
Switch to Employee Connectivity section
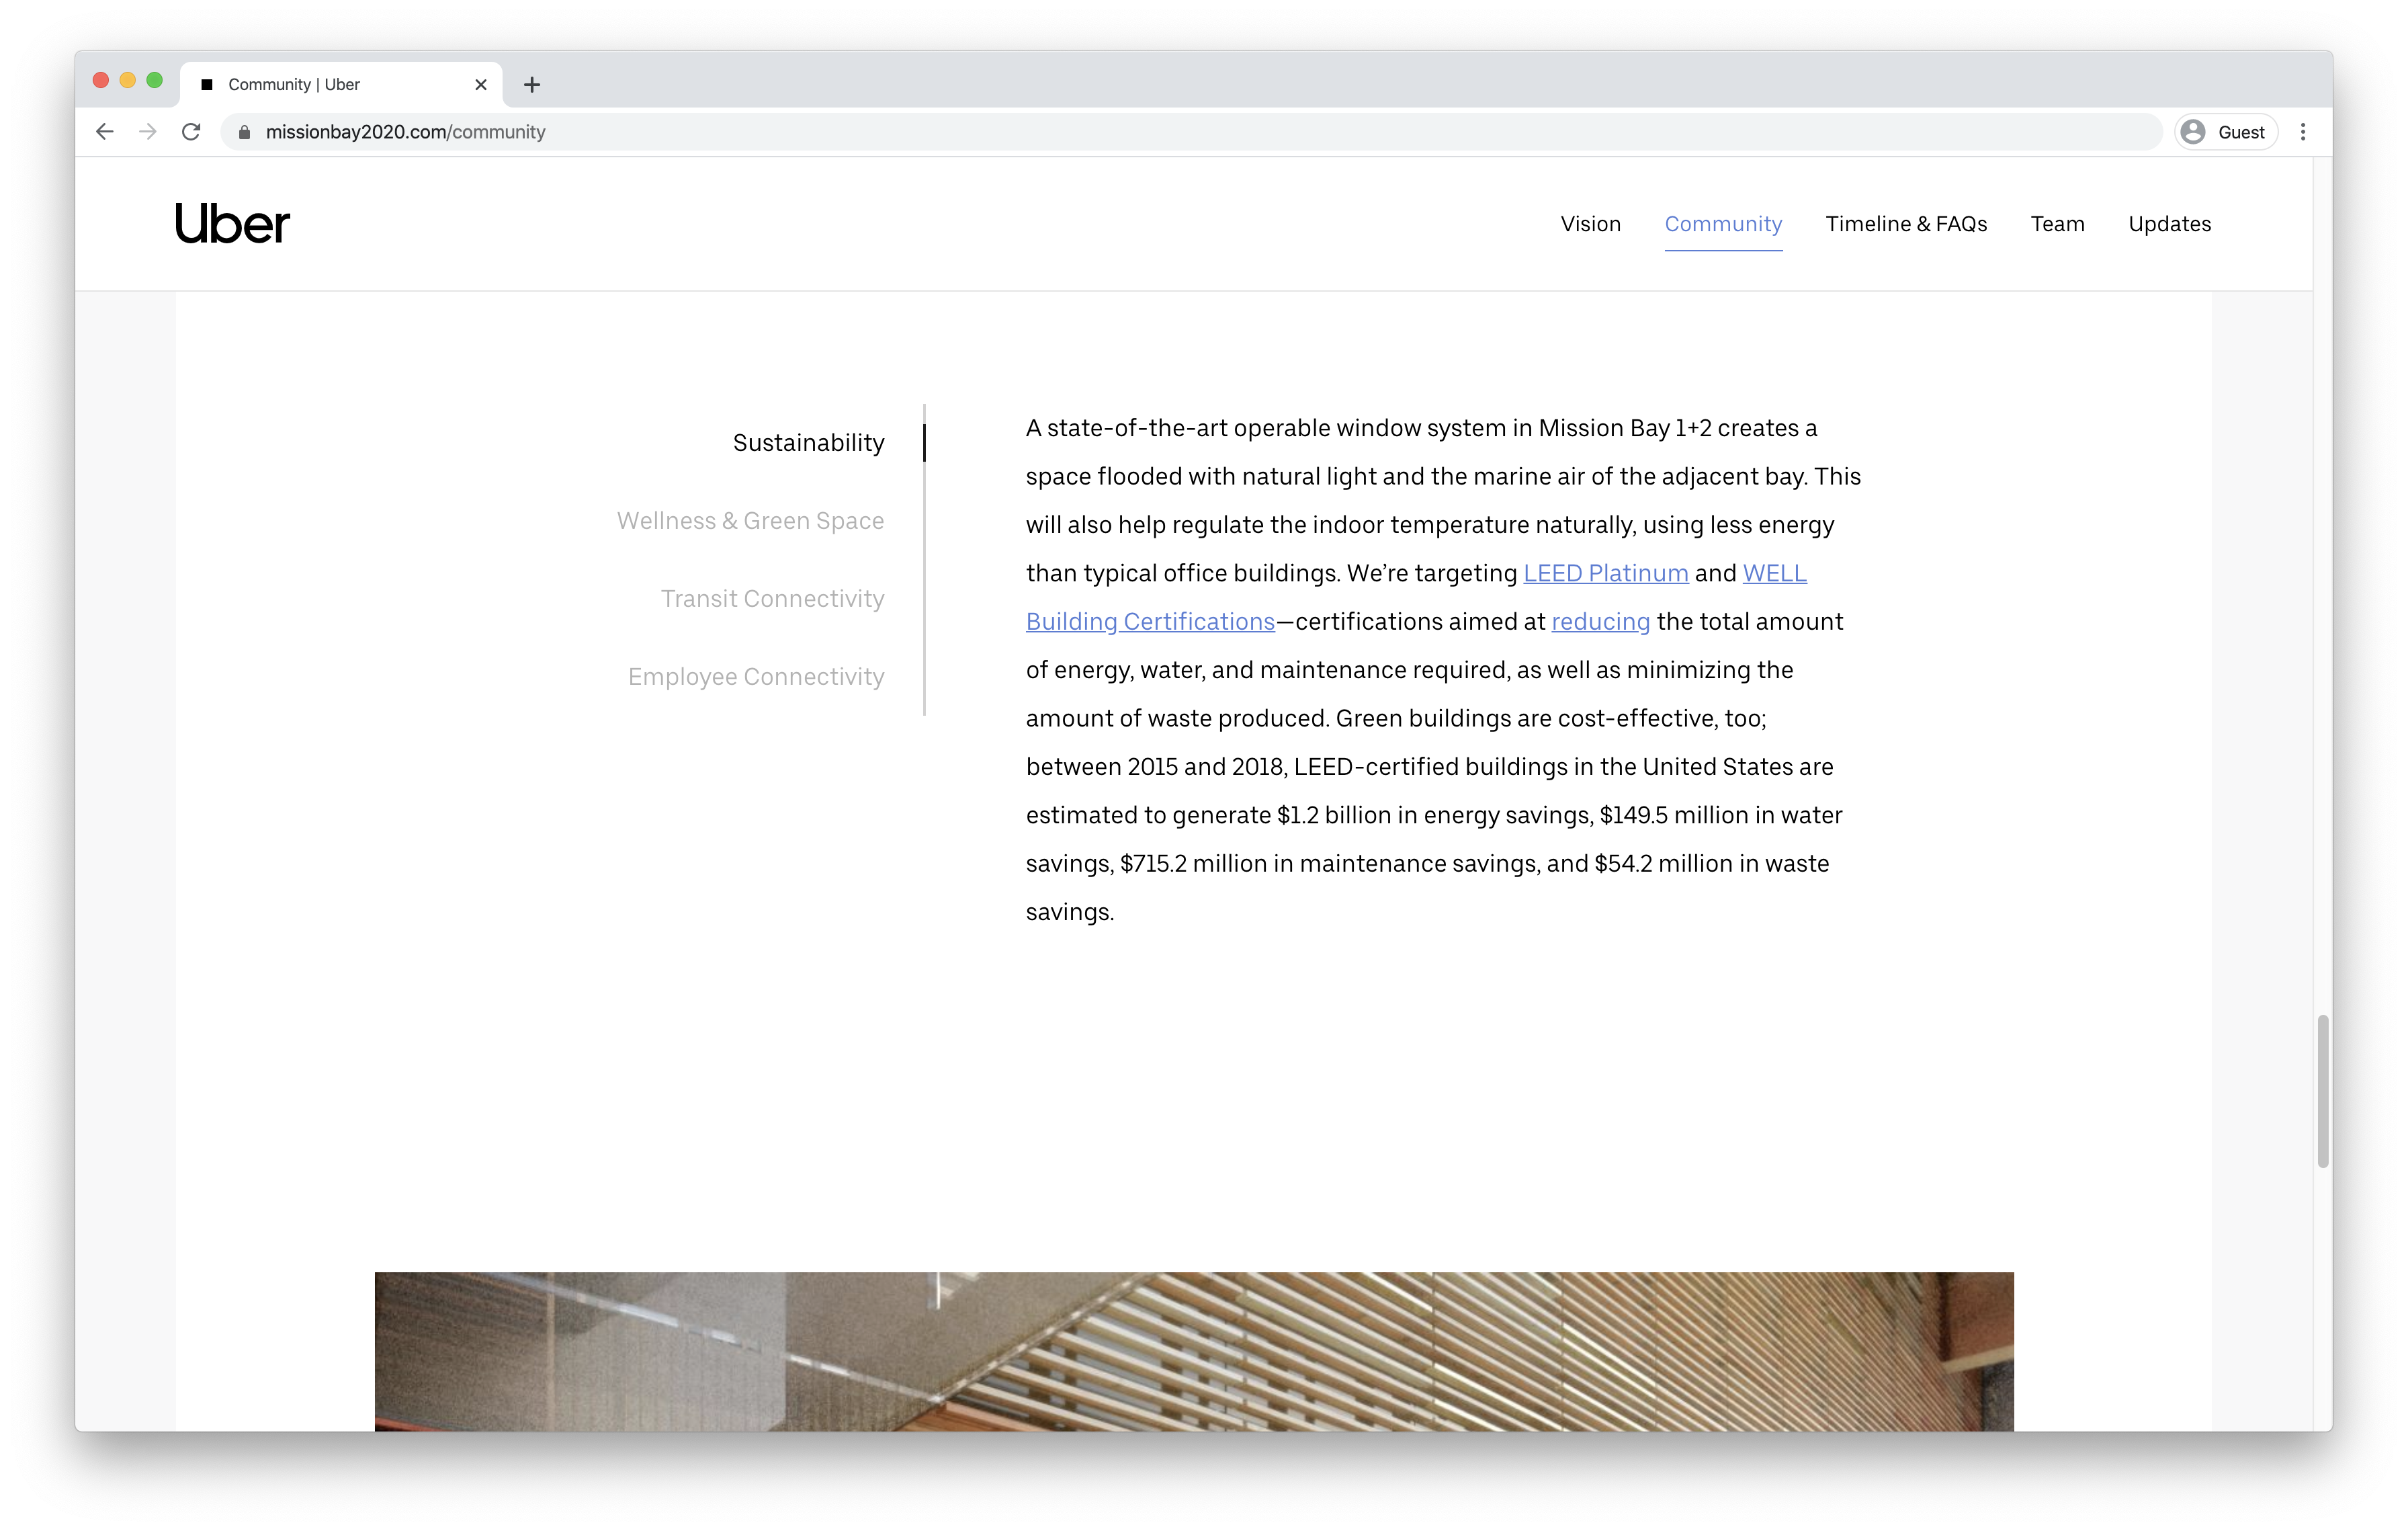[x=756, y=677]
